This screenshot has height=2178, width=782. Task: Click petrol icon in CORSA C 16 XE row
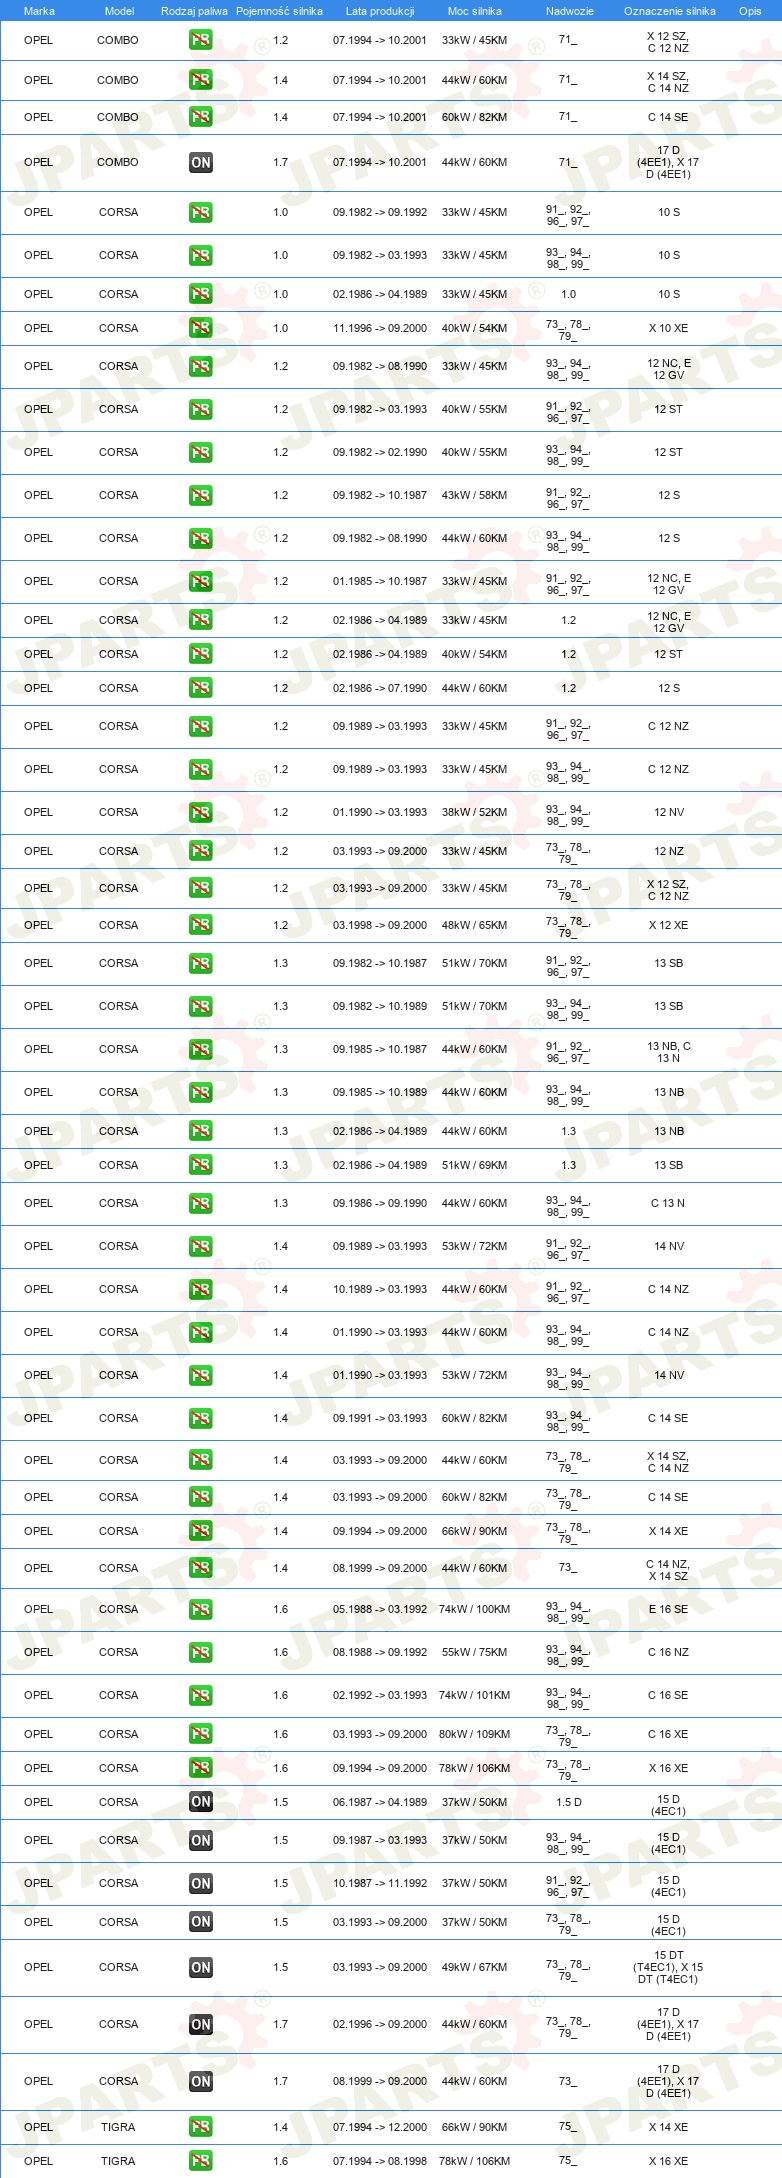pyautogui.click(x=201, y=1735)
